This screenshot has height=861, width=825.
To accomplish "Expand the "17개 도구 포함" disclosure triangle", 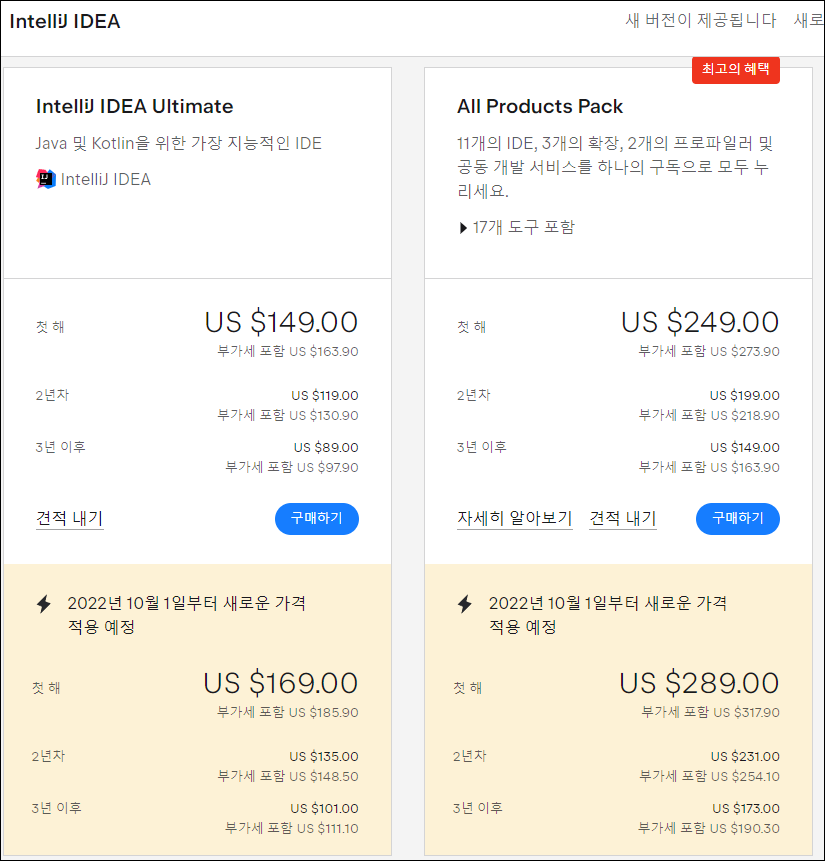I will [x=463, y=228].
